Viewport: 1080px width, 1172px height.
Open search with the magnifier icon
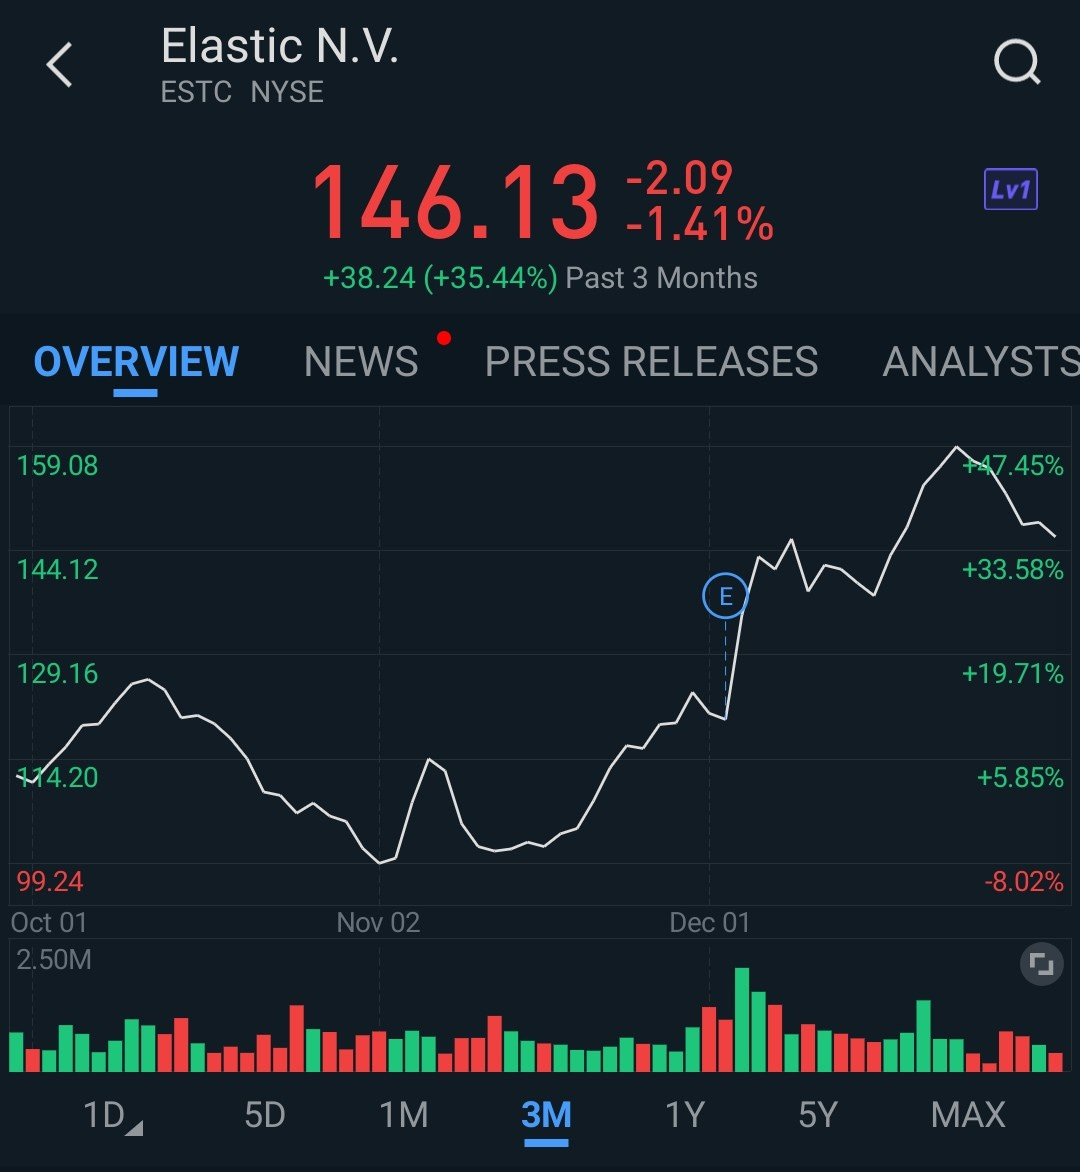1017,62
